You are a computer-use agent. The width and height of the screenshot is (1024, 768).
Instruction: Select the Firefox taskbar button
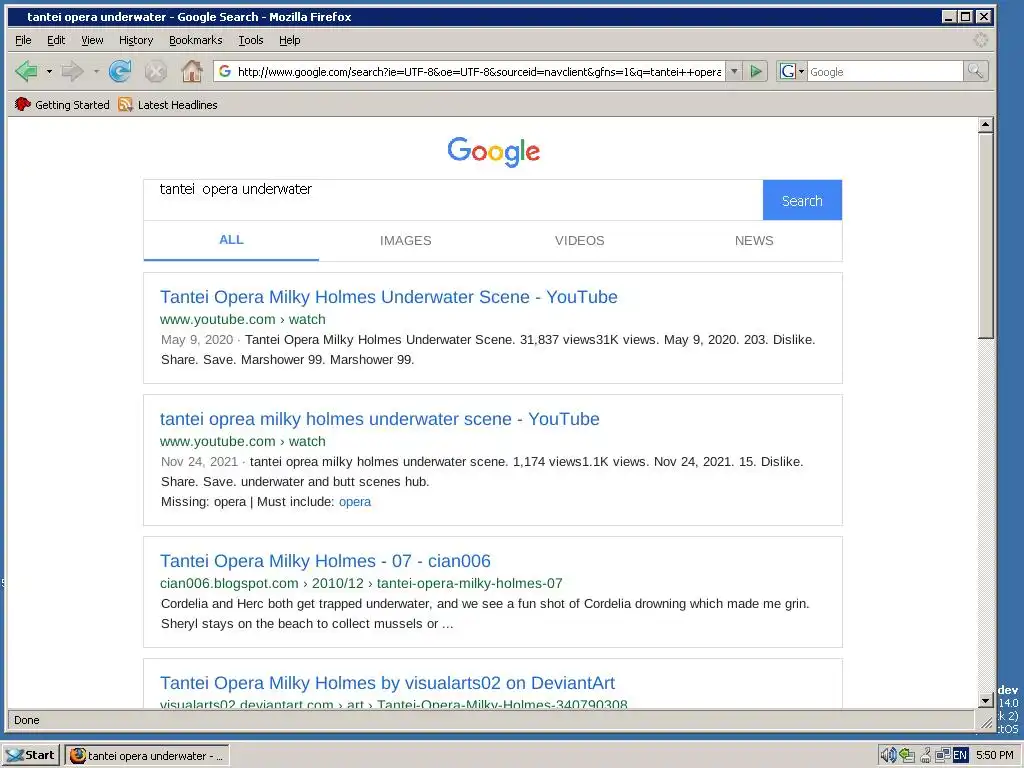coord(148,756)
